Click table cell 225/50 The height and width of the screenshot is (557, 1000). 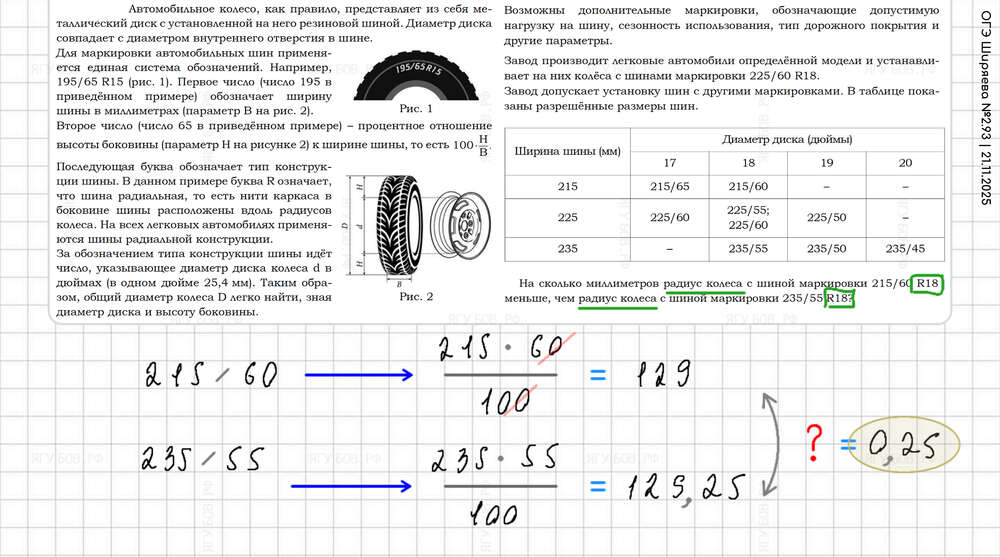(826, 217)
